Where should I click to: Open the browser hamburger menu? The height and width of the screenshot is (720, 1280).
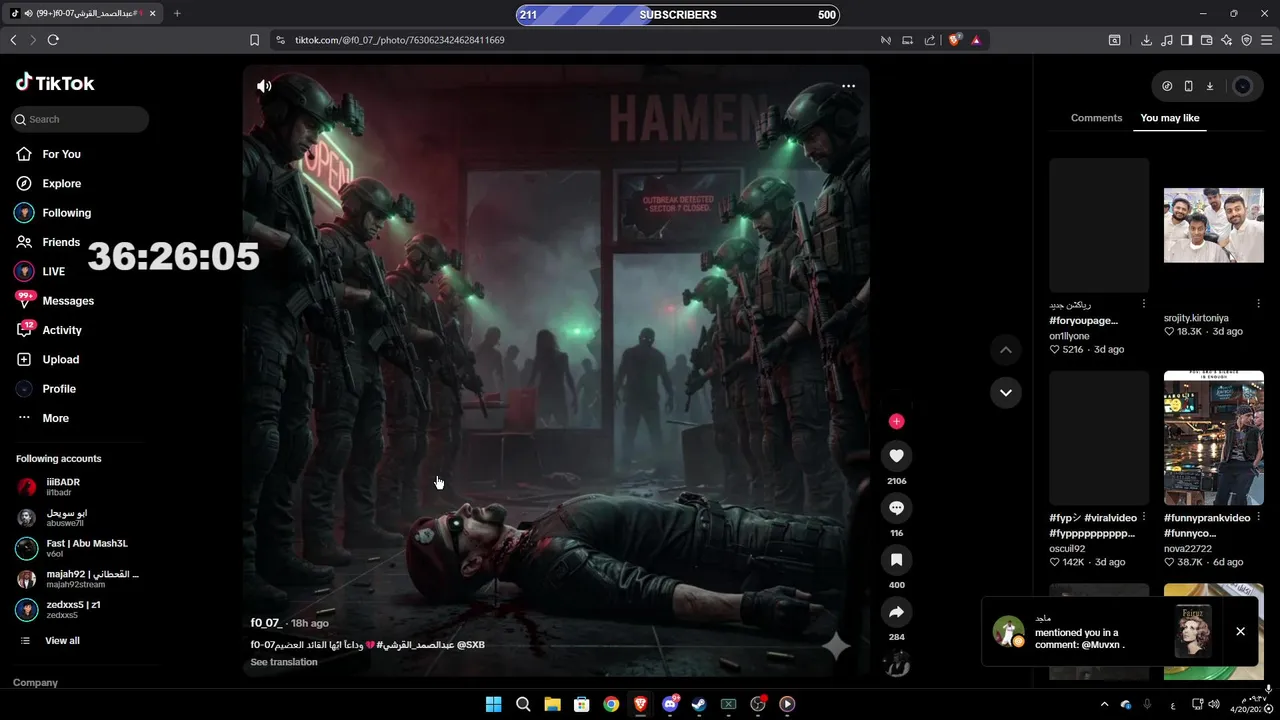1267,40
